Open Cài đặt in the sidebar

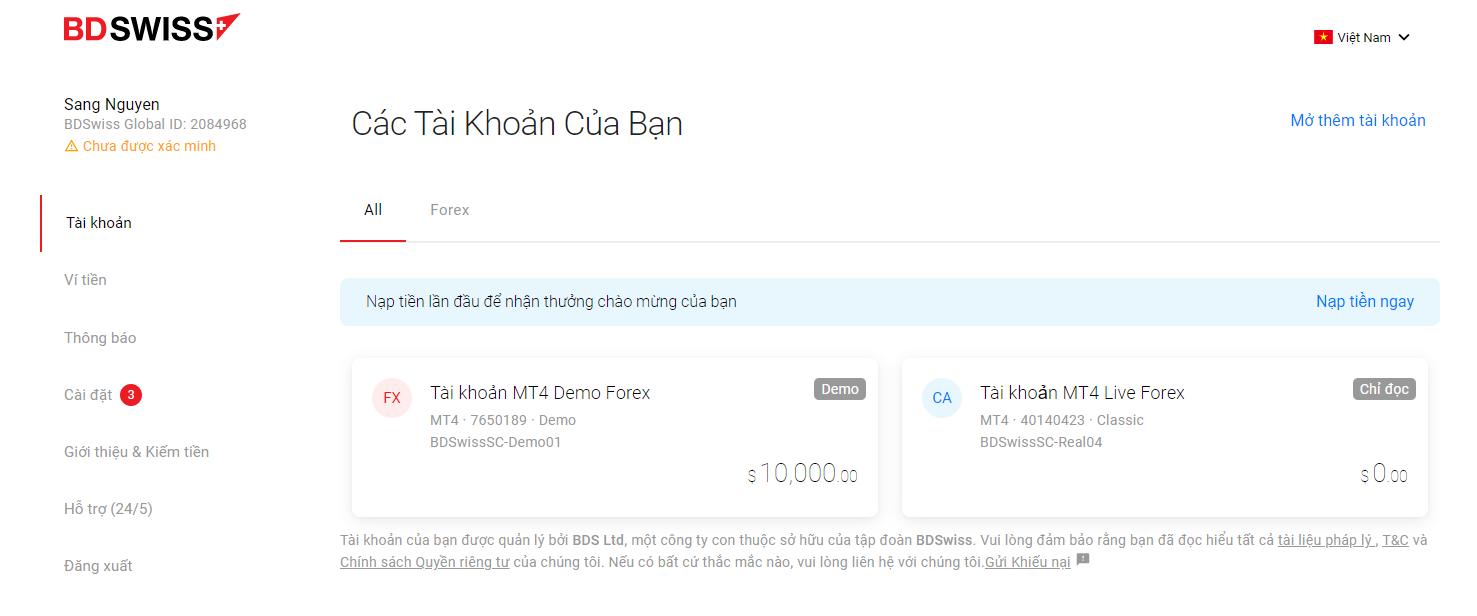click(88, 395)
